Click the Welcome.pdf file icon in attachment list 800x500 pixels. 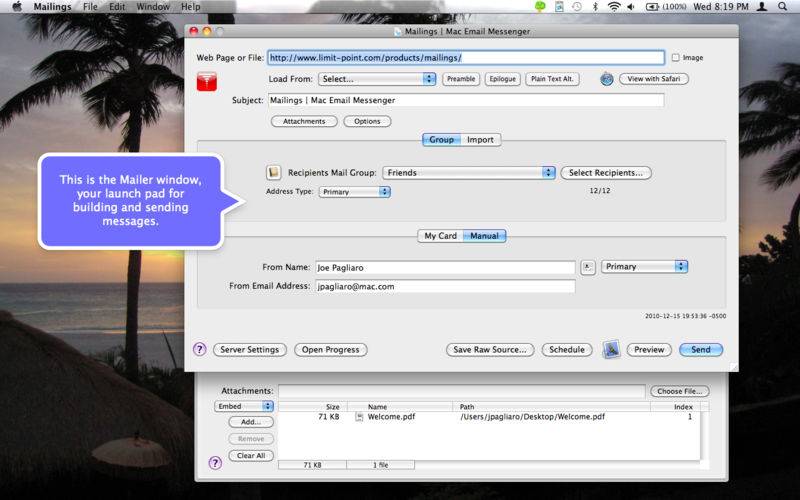pos(359,416)
